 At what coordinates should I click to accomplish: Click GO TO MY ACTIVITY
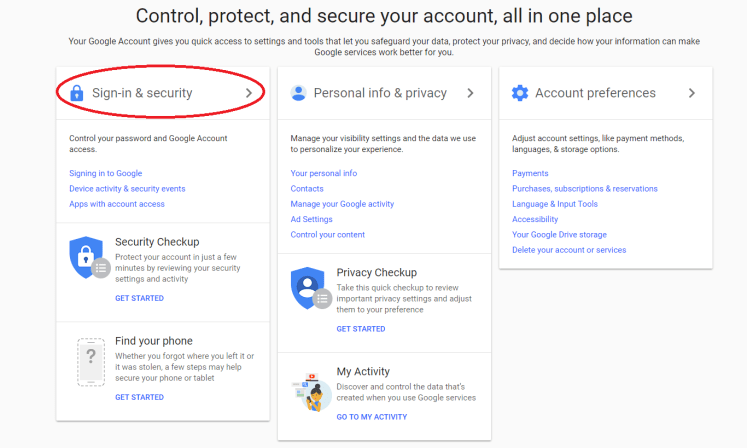click(371, 417)
